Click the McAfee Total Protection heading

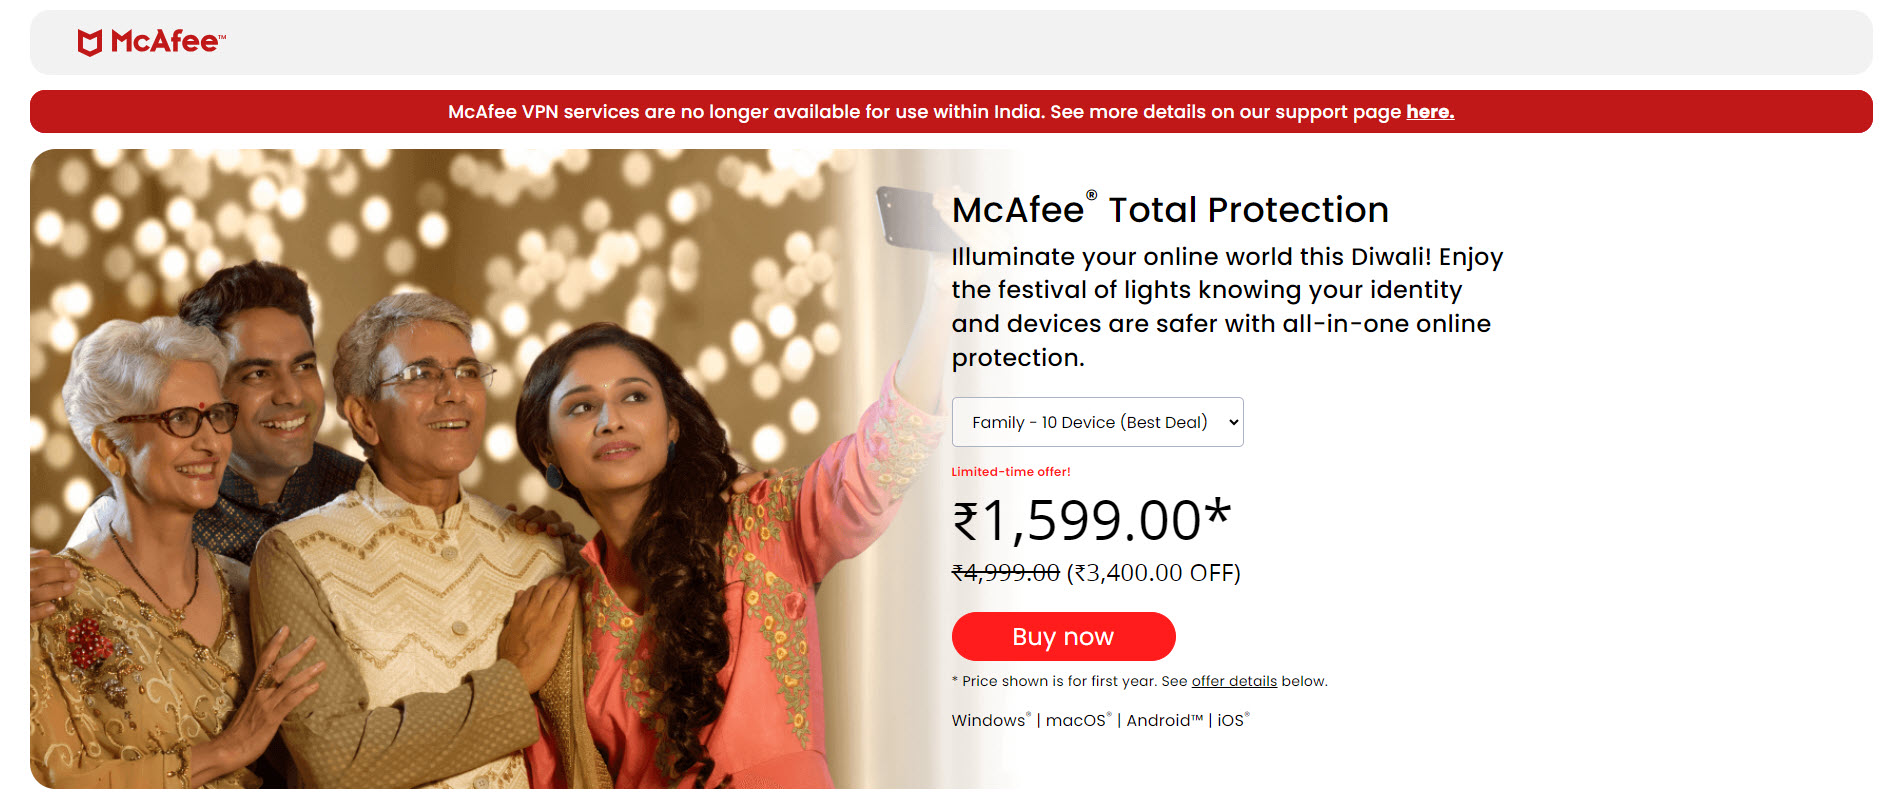(x=1169, y=210)
